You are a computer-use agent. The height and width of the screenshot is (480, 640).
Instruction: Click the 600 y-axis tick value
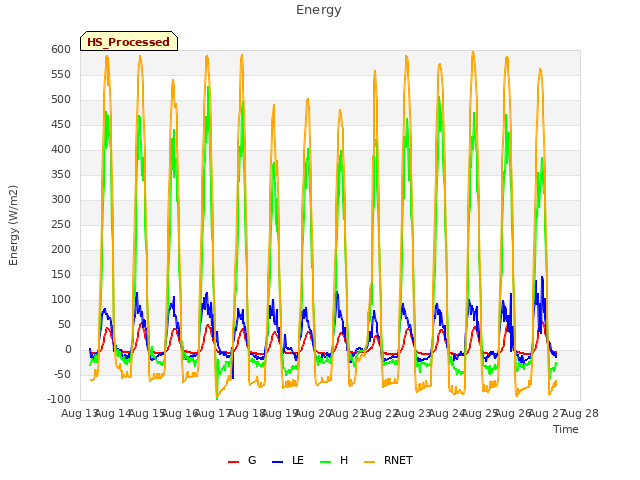click(x=61, y=49)
